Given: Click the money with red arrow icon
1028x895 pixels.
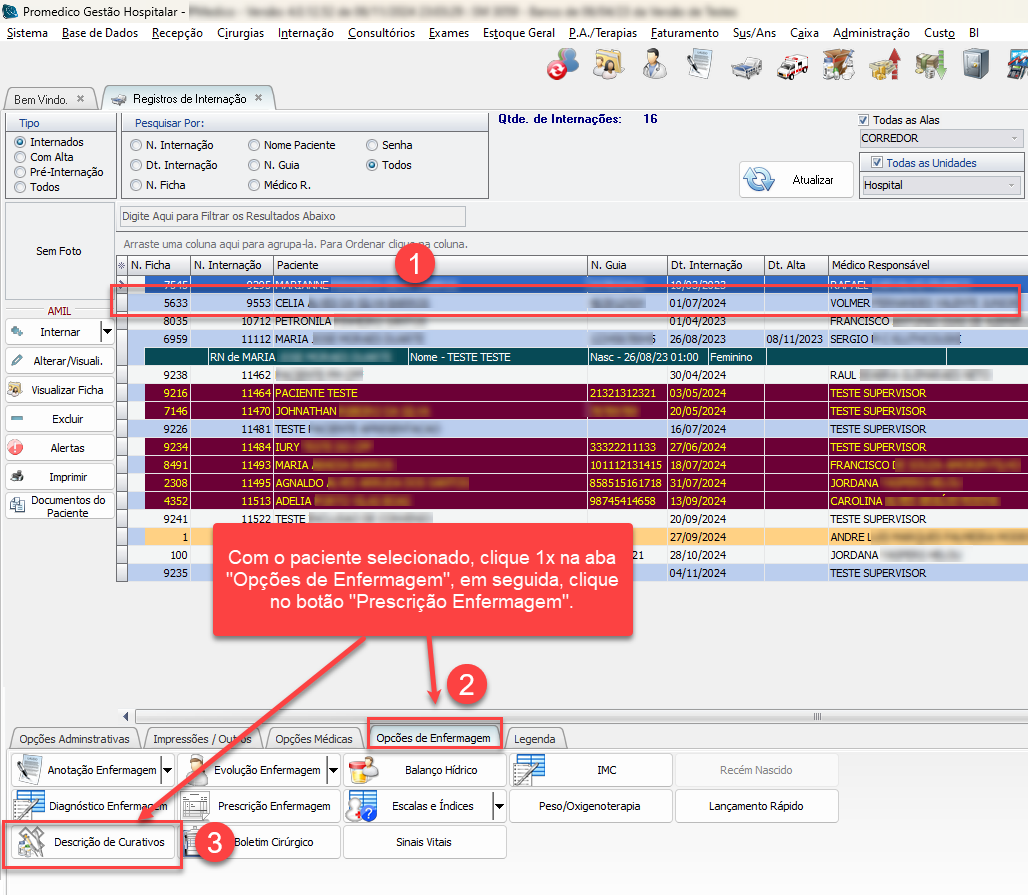Looking at the screenshot, I should (x=882, y=66).
